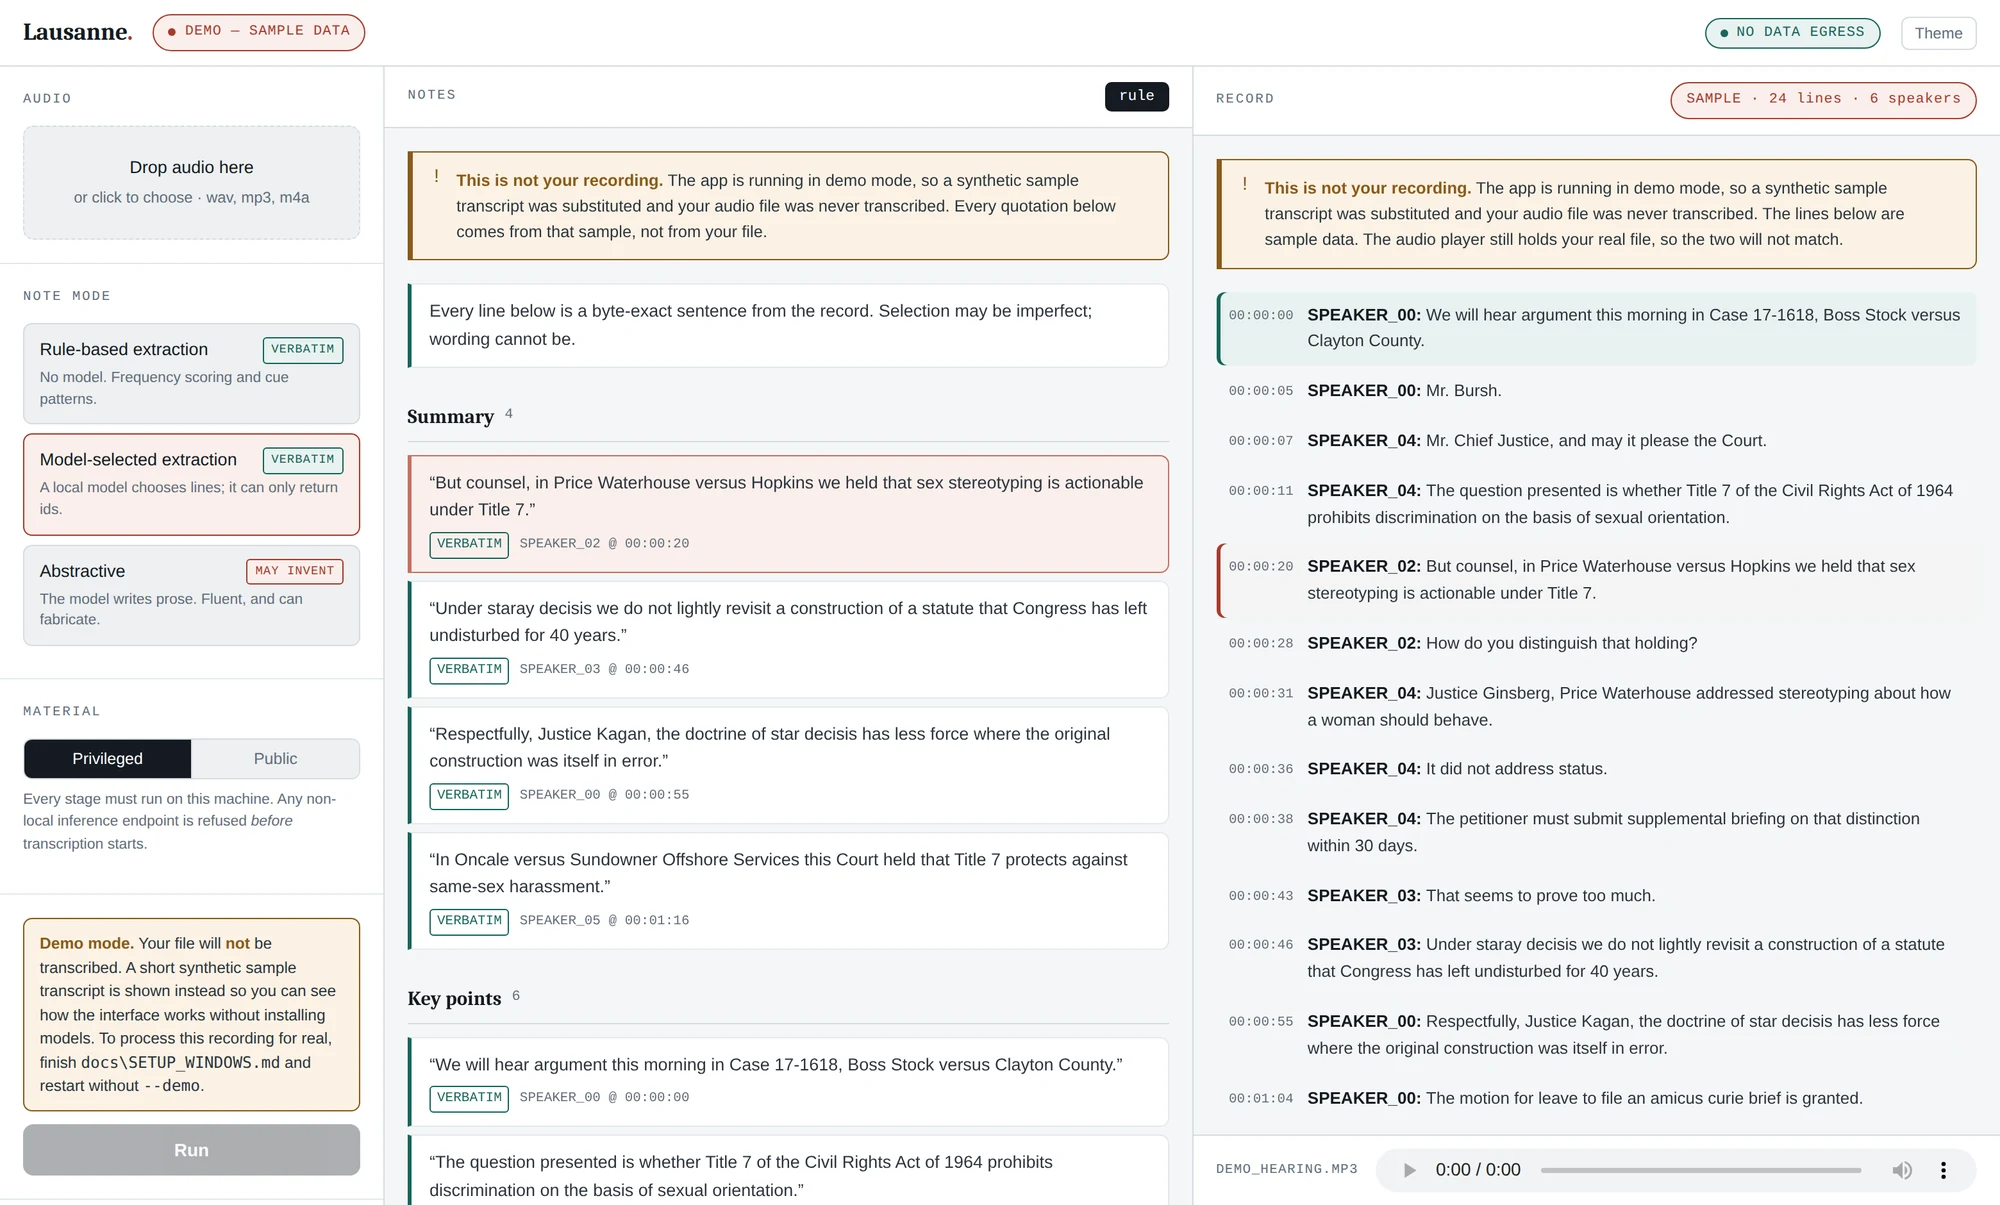This screenshot has height=1205, width=2000.
Task: Select Privileged material option
Action: point(107,759)
